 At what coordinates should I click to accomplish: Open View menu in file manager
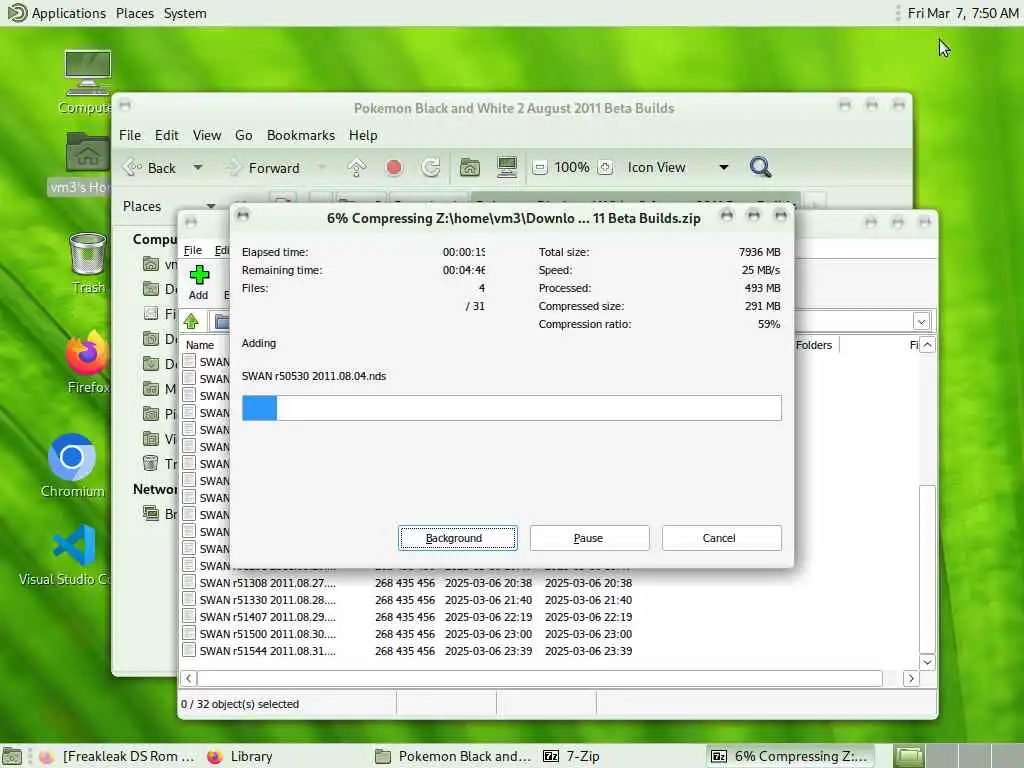[206, 135]
